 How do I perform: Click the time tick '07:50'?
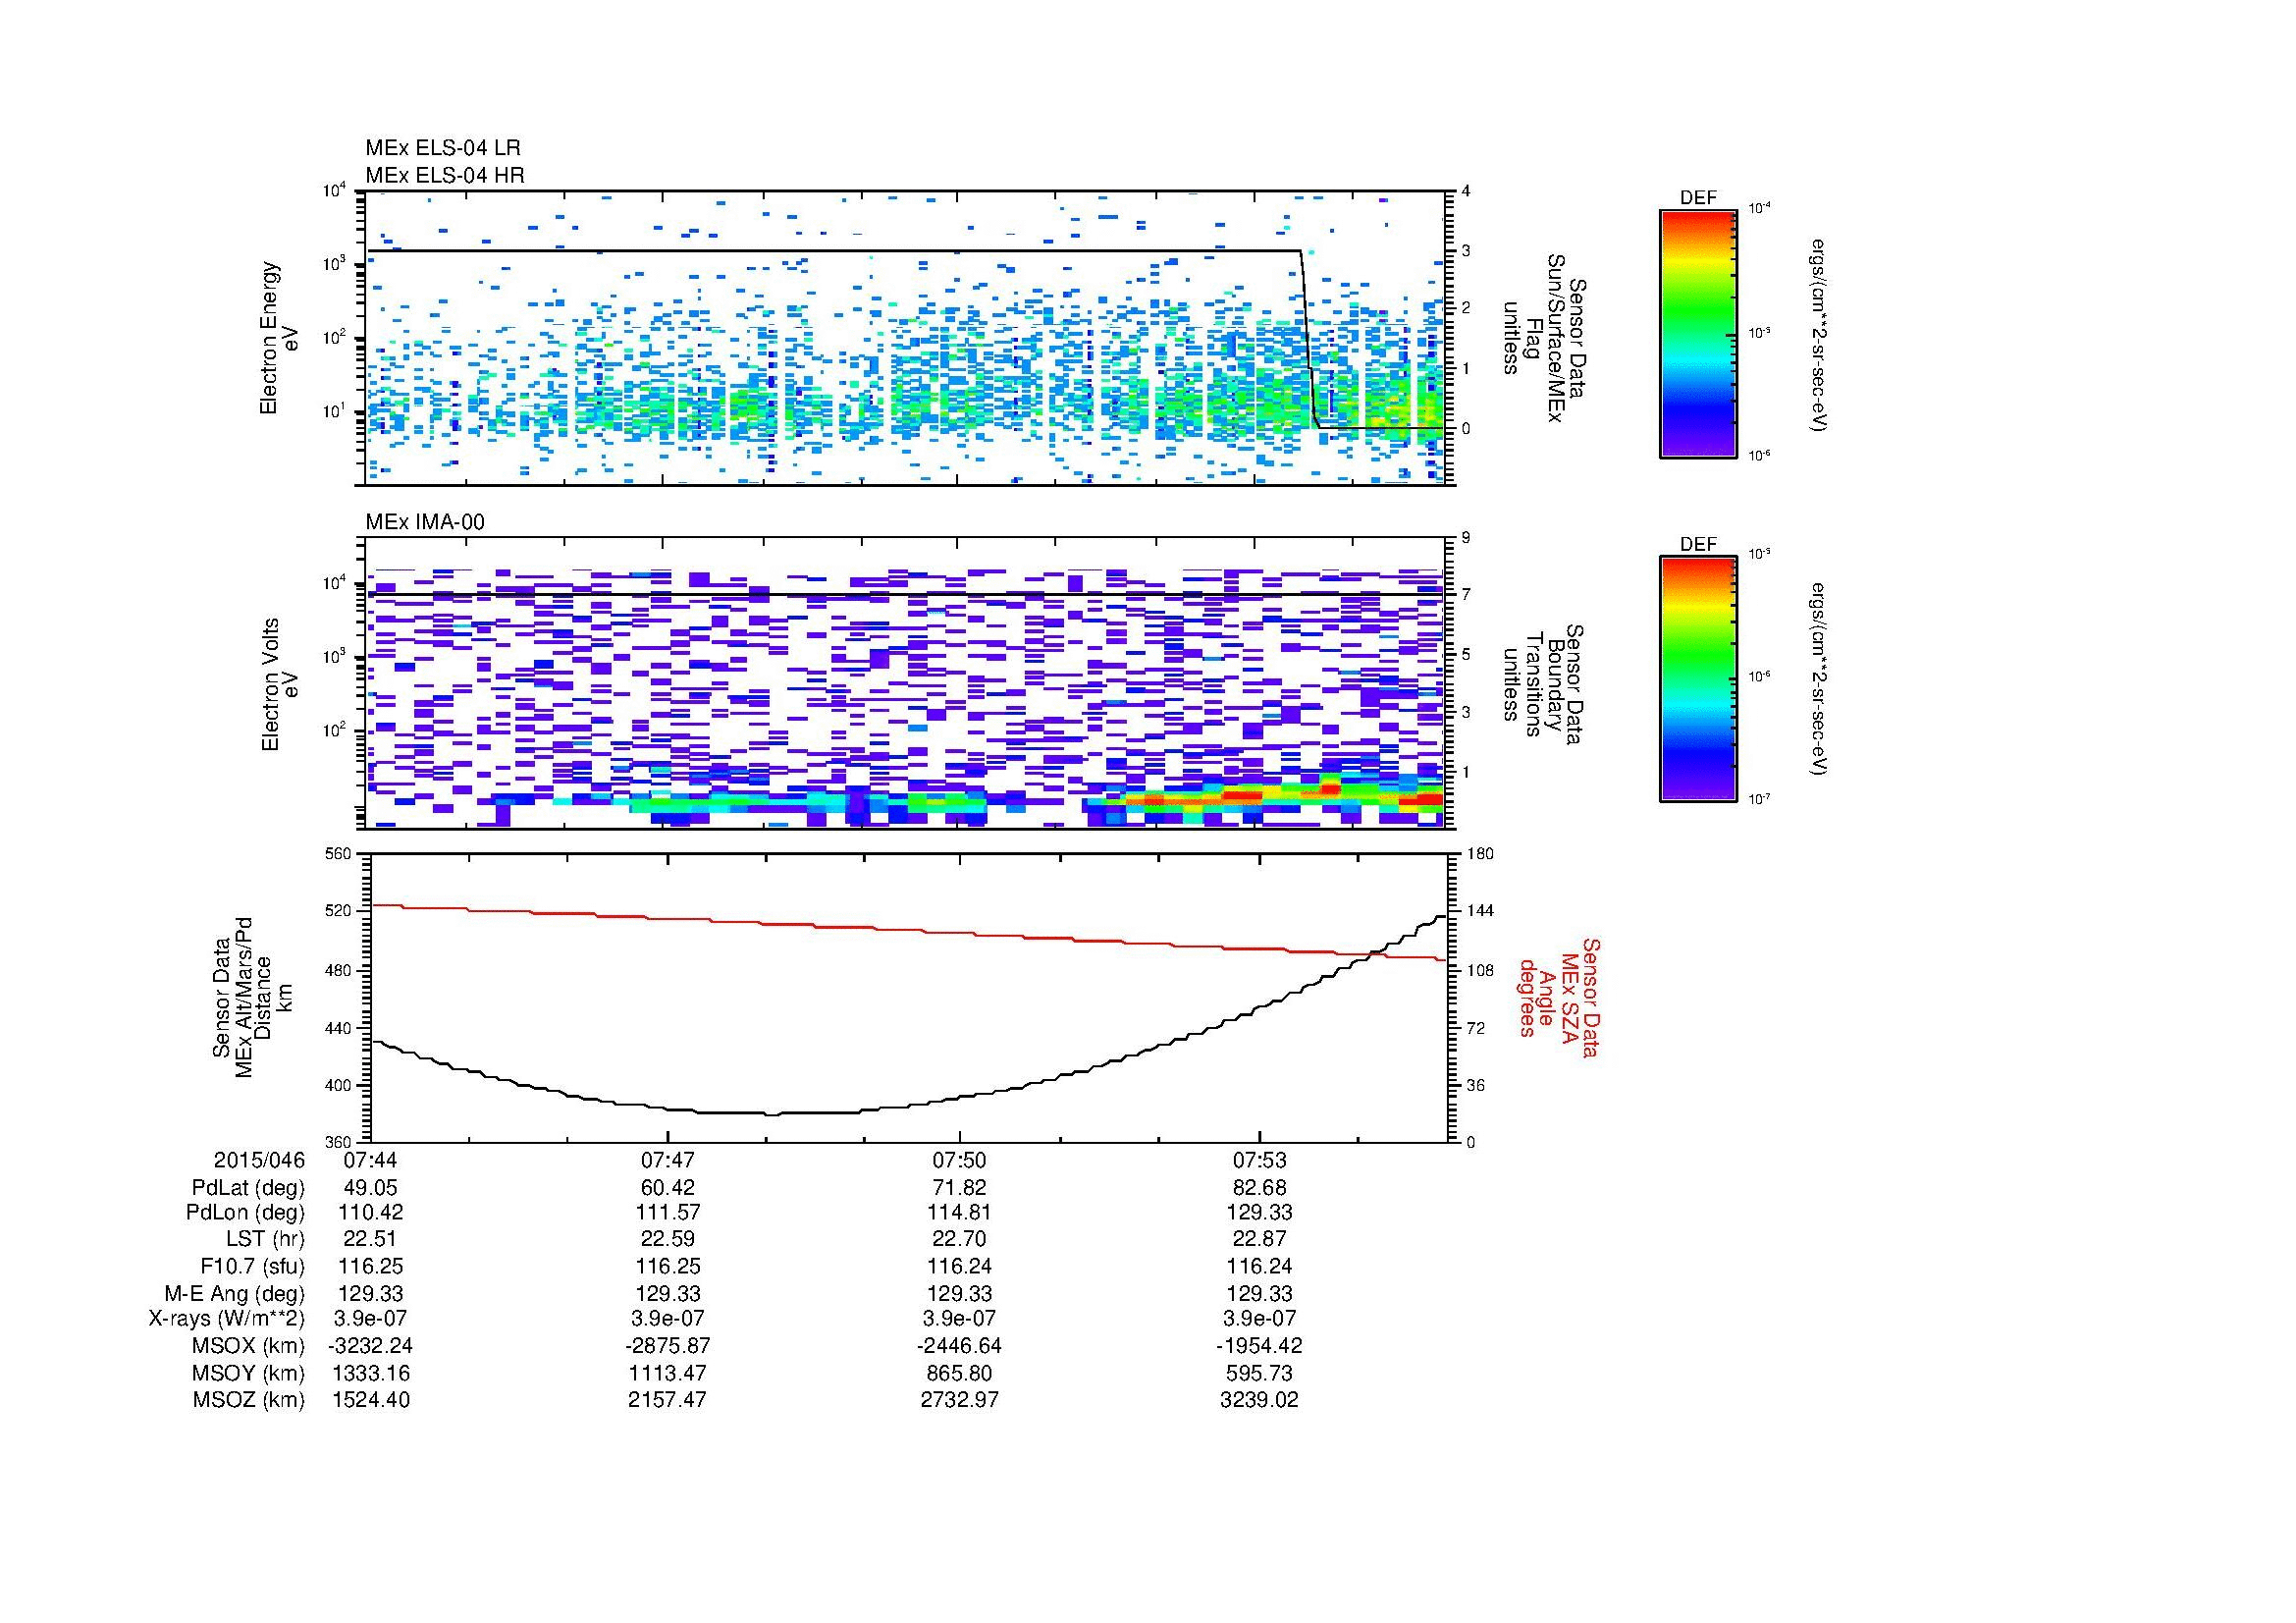click(959, 1160)
